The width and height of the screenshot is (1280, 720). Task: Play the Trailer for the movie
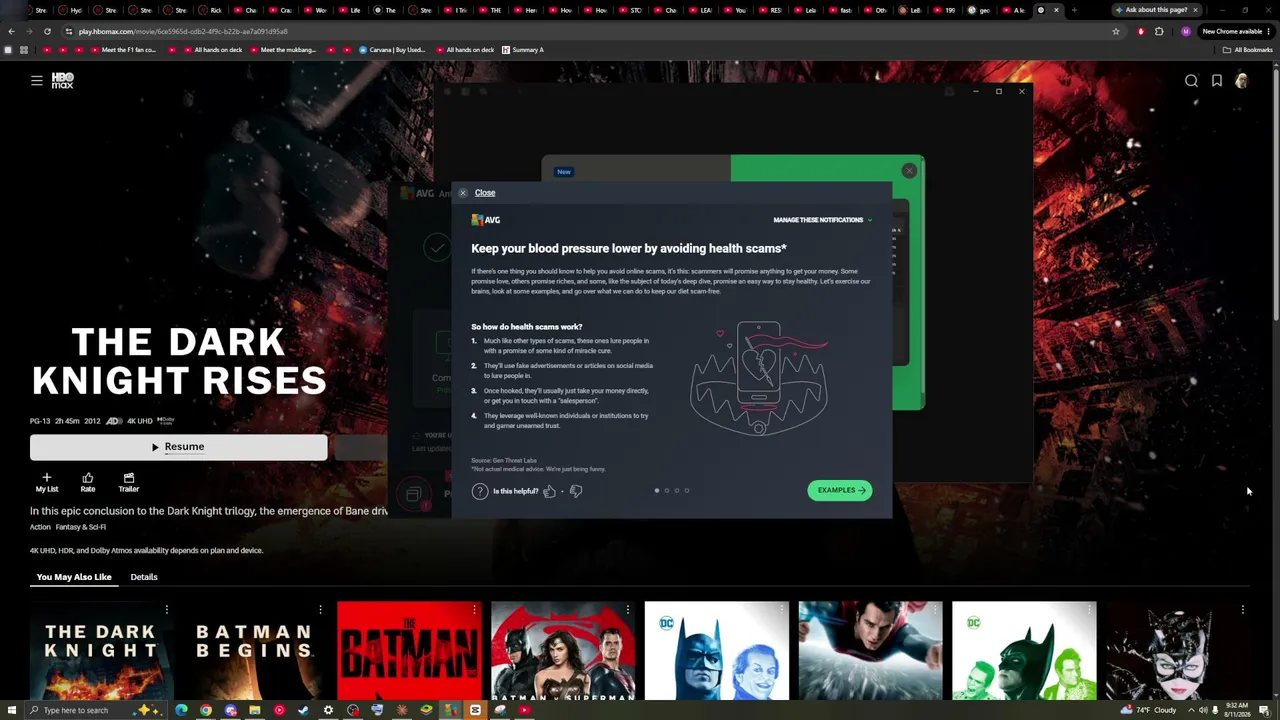pyautogui.click(x=129, y=483)
